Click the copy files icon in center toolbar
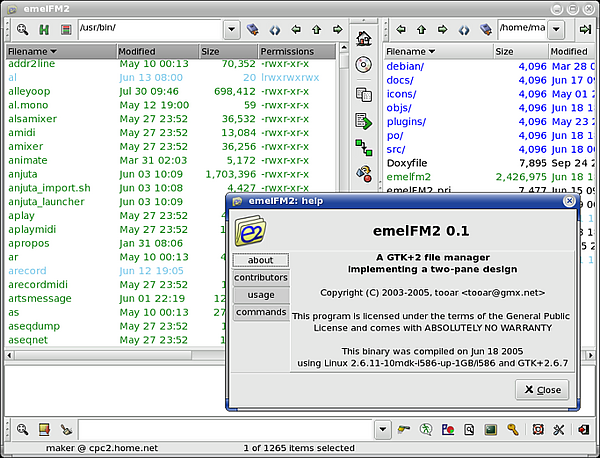This screenshot has width=600, height=458. [x=364, y=93]
